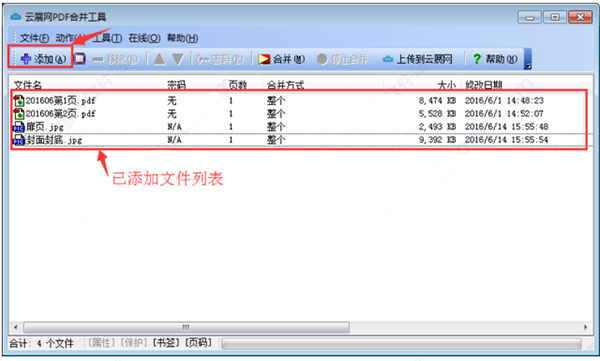Toggle the [页码] status bar option
This screenshot has height=361, width=600.
[198, 343]
